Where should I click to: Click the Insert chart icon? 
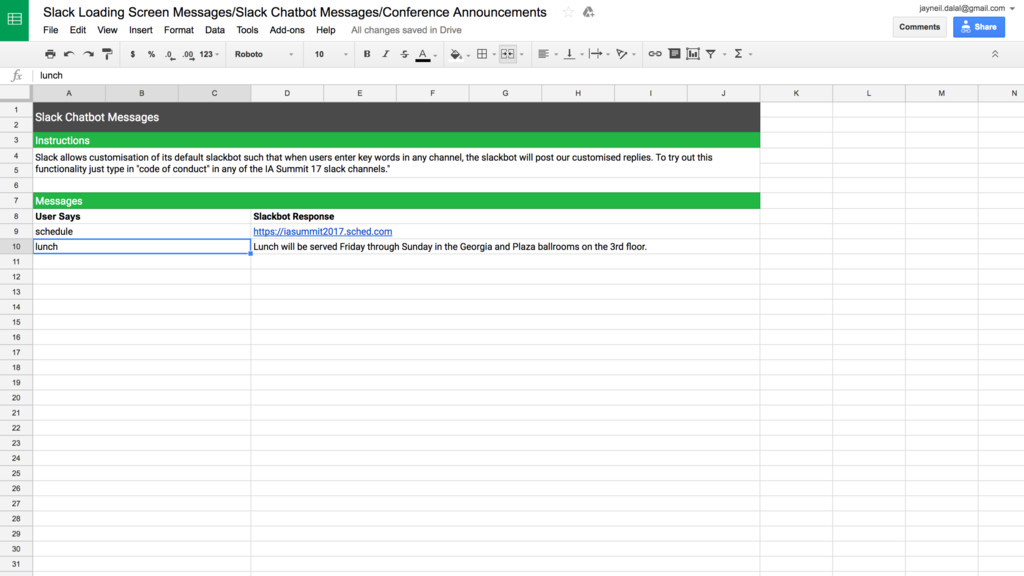[x=693, y=54]
